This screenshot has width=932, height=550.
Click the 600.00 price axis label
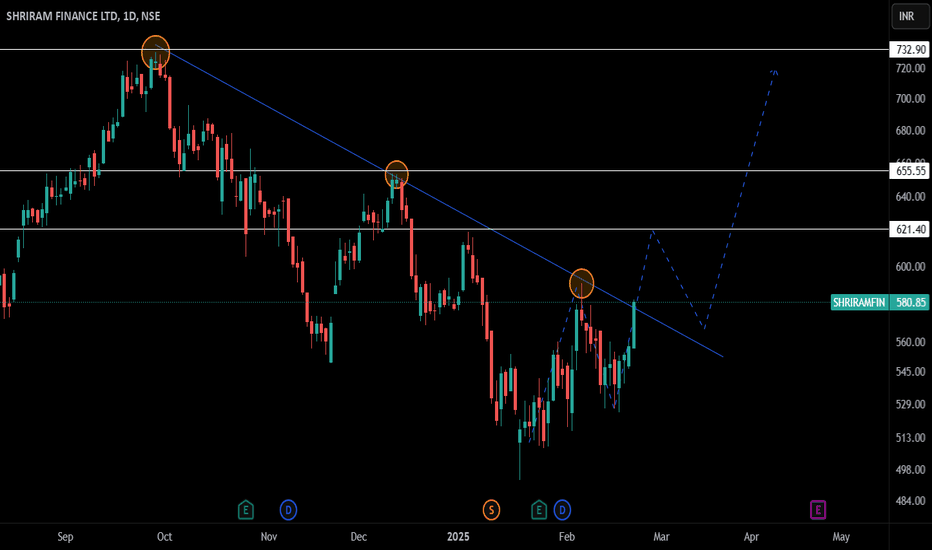point(911,267)
